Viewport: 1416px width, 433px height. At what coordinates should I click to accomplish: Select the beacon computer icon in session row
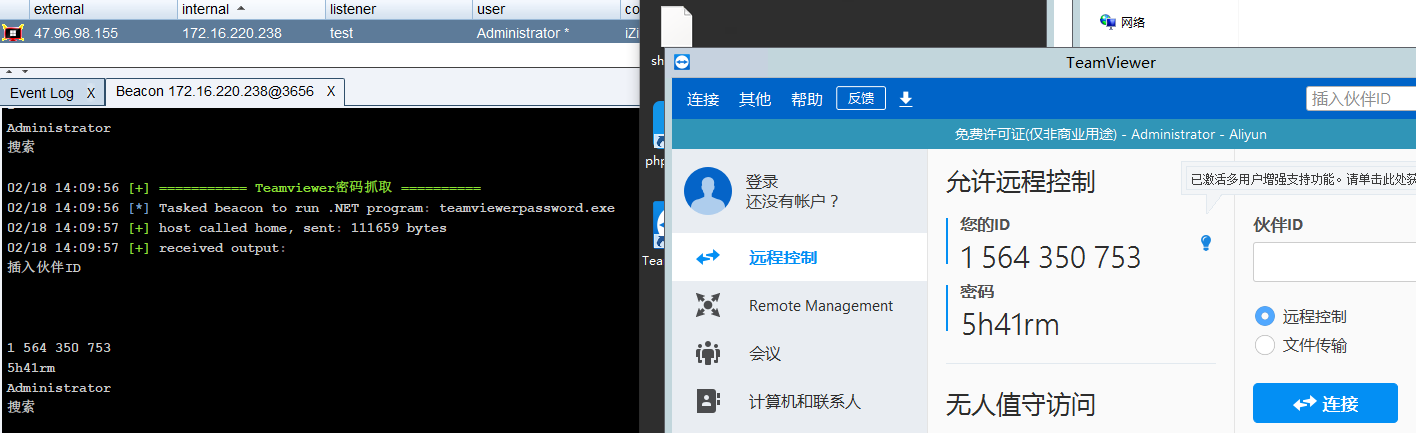click(13, 33)
